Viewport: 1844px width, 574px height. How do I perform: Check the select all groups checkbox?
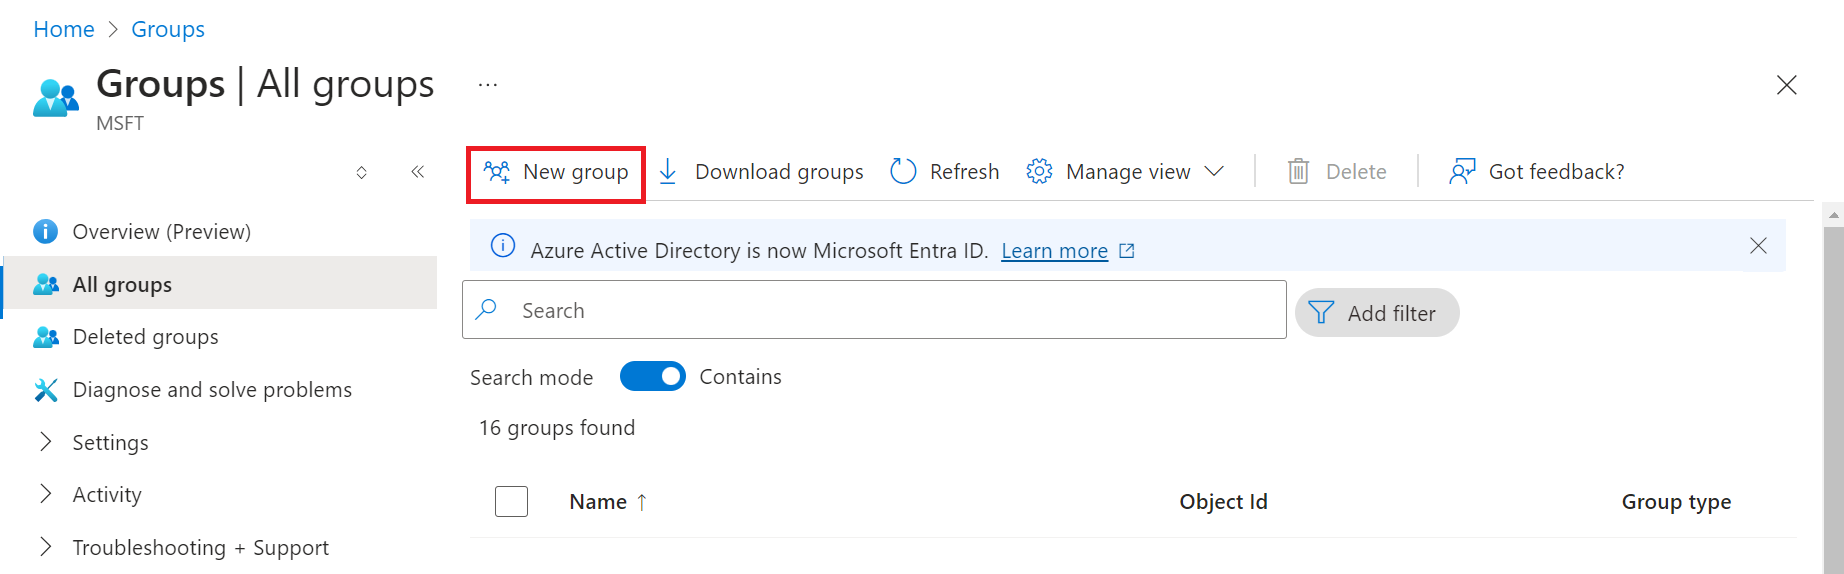(511, 501)
